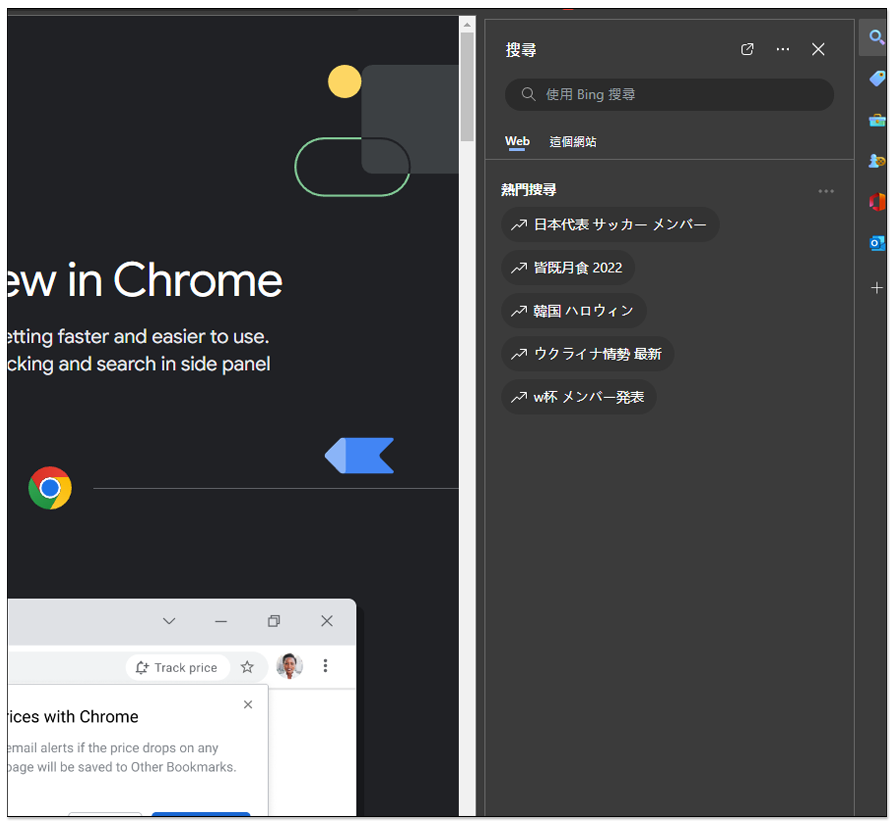Open search panel in a new tab

coord(747,50)
